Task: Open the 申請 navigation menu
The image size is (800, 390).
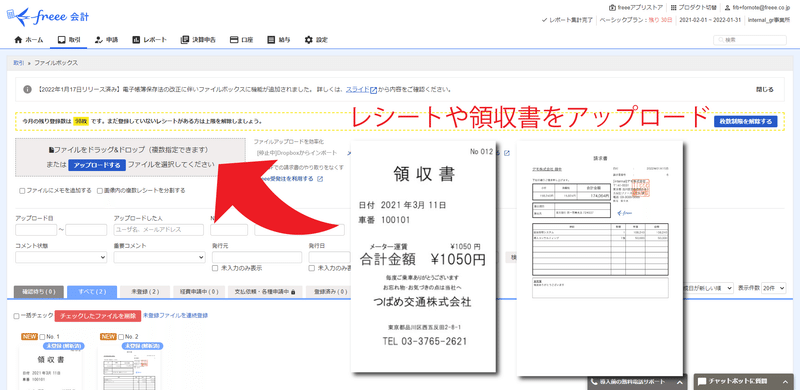Action: pos(106,40)
